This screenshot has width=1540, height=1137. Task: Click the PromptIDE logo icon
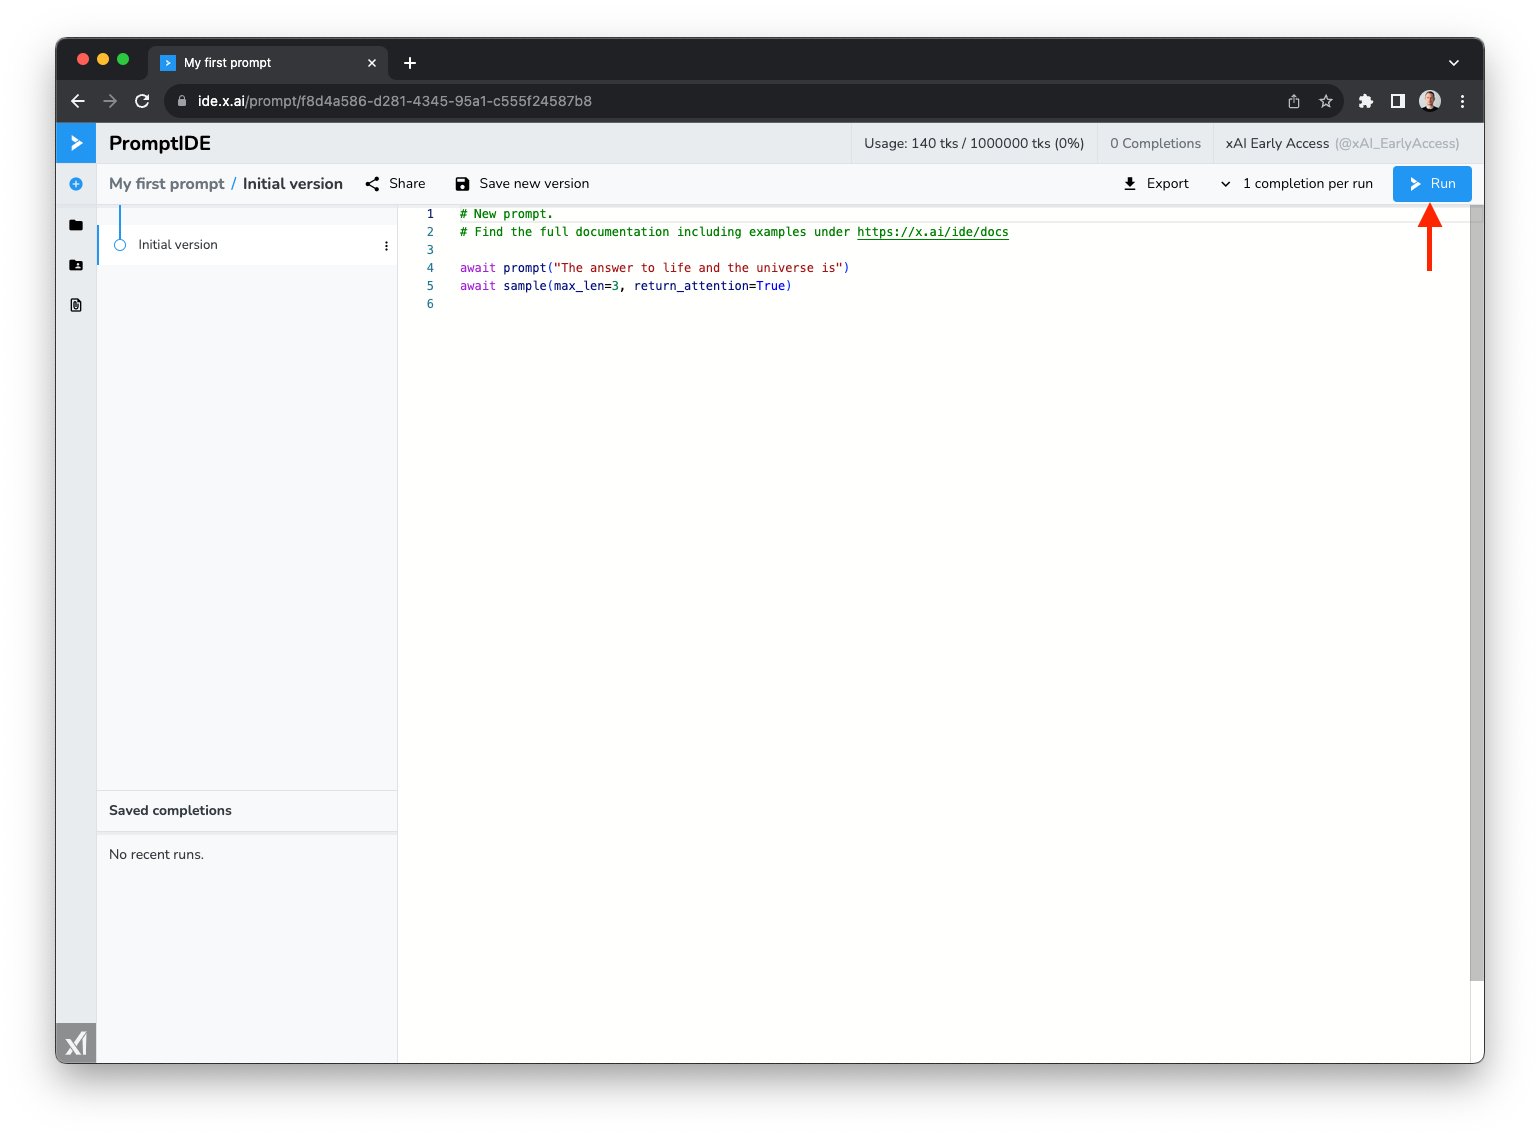pos(76,143)
